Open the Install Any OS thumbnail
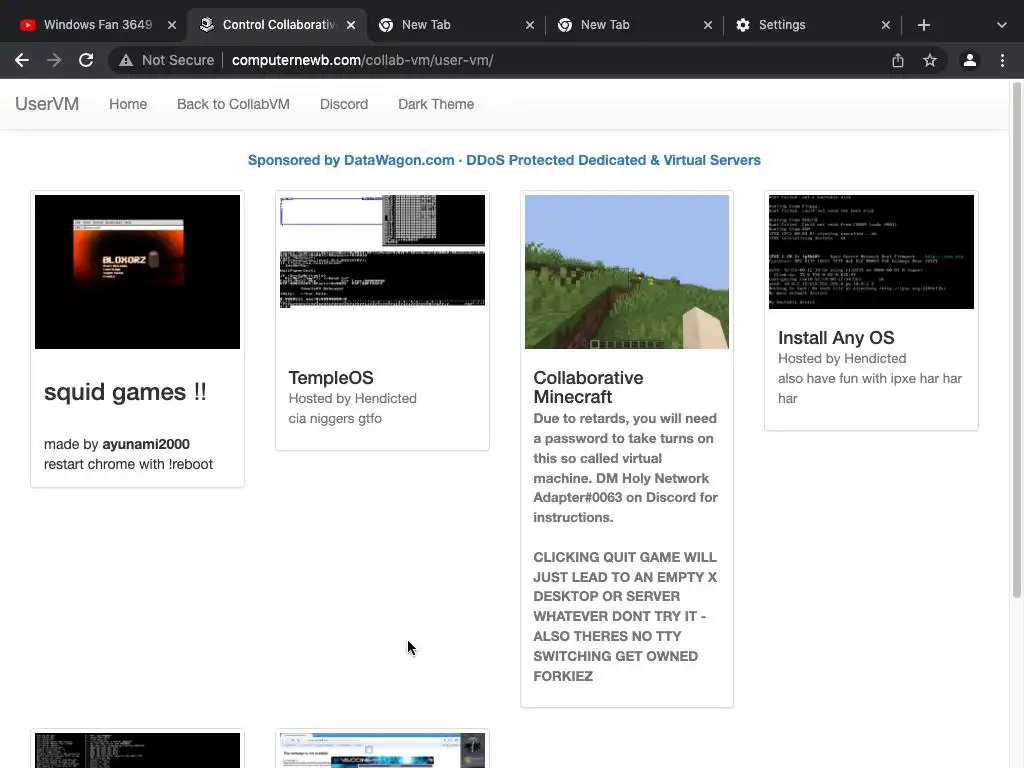This screenshot has height=768, width=1024. [x=871, y=251]
